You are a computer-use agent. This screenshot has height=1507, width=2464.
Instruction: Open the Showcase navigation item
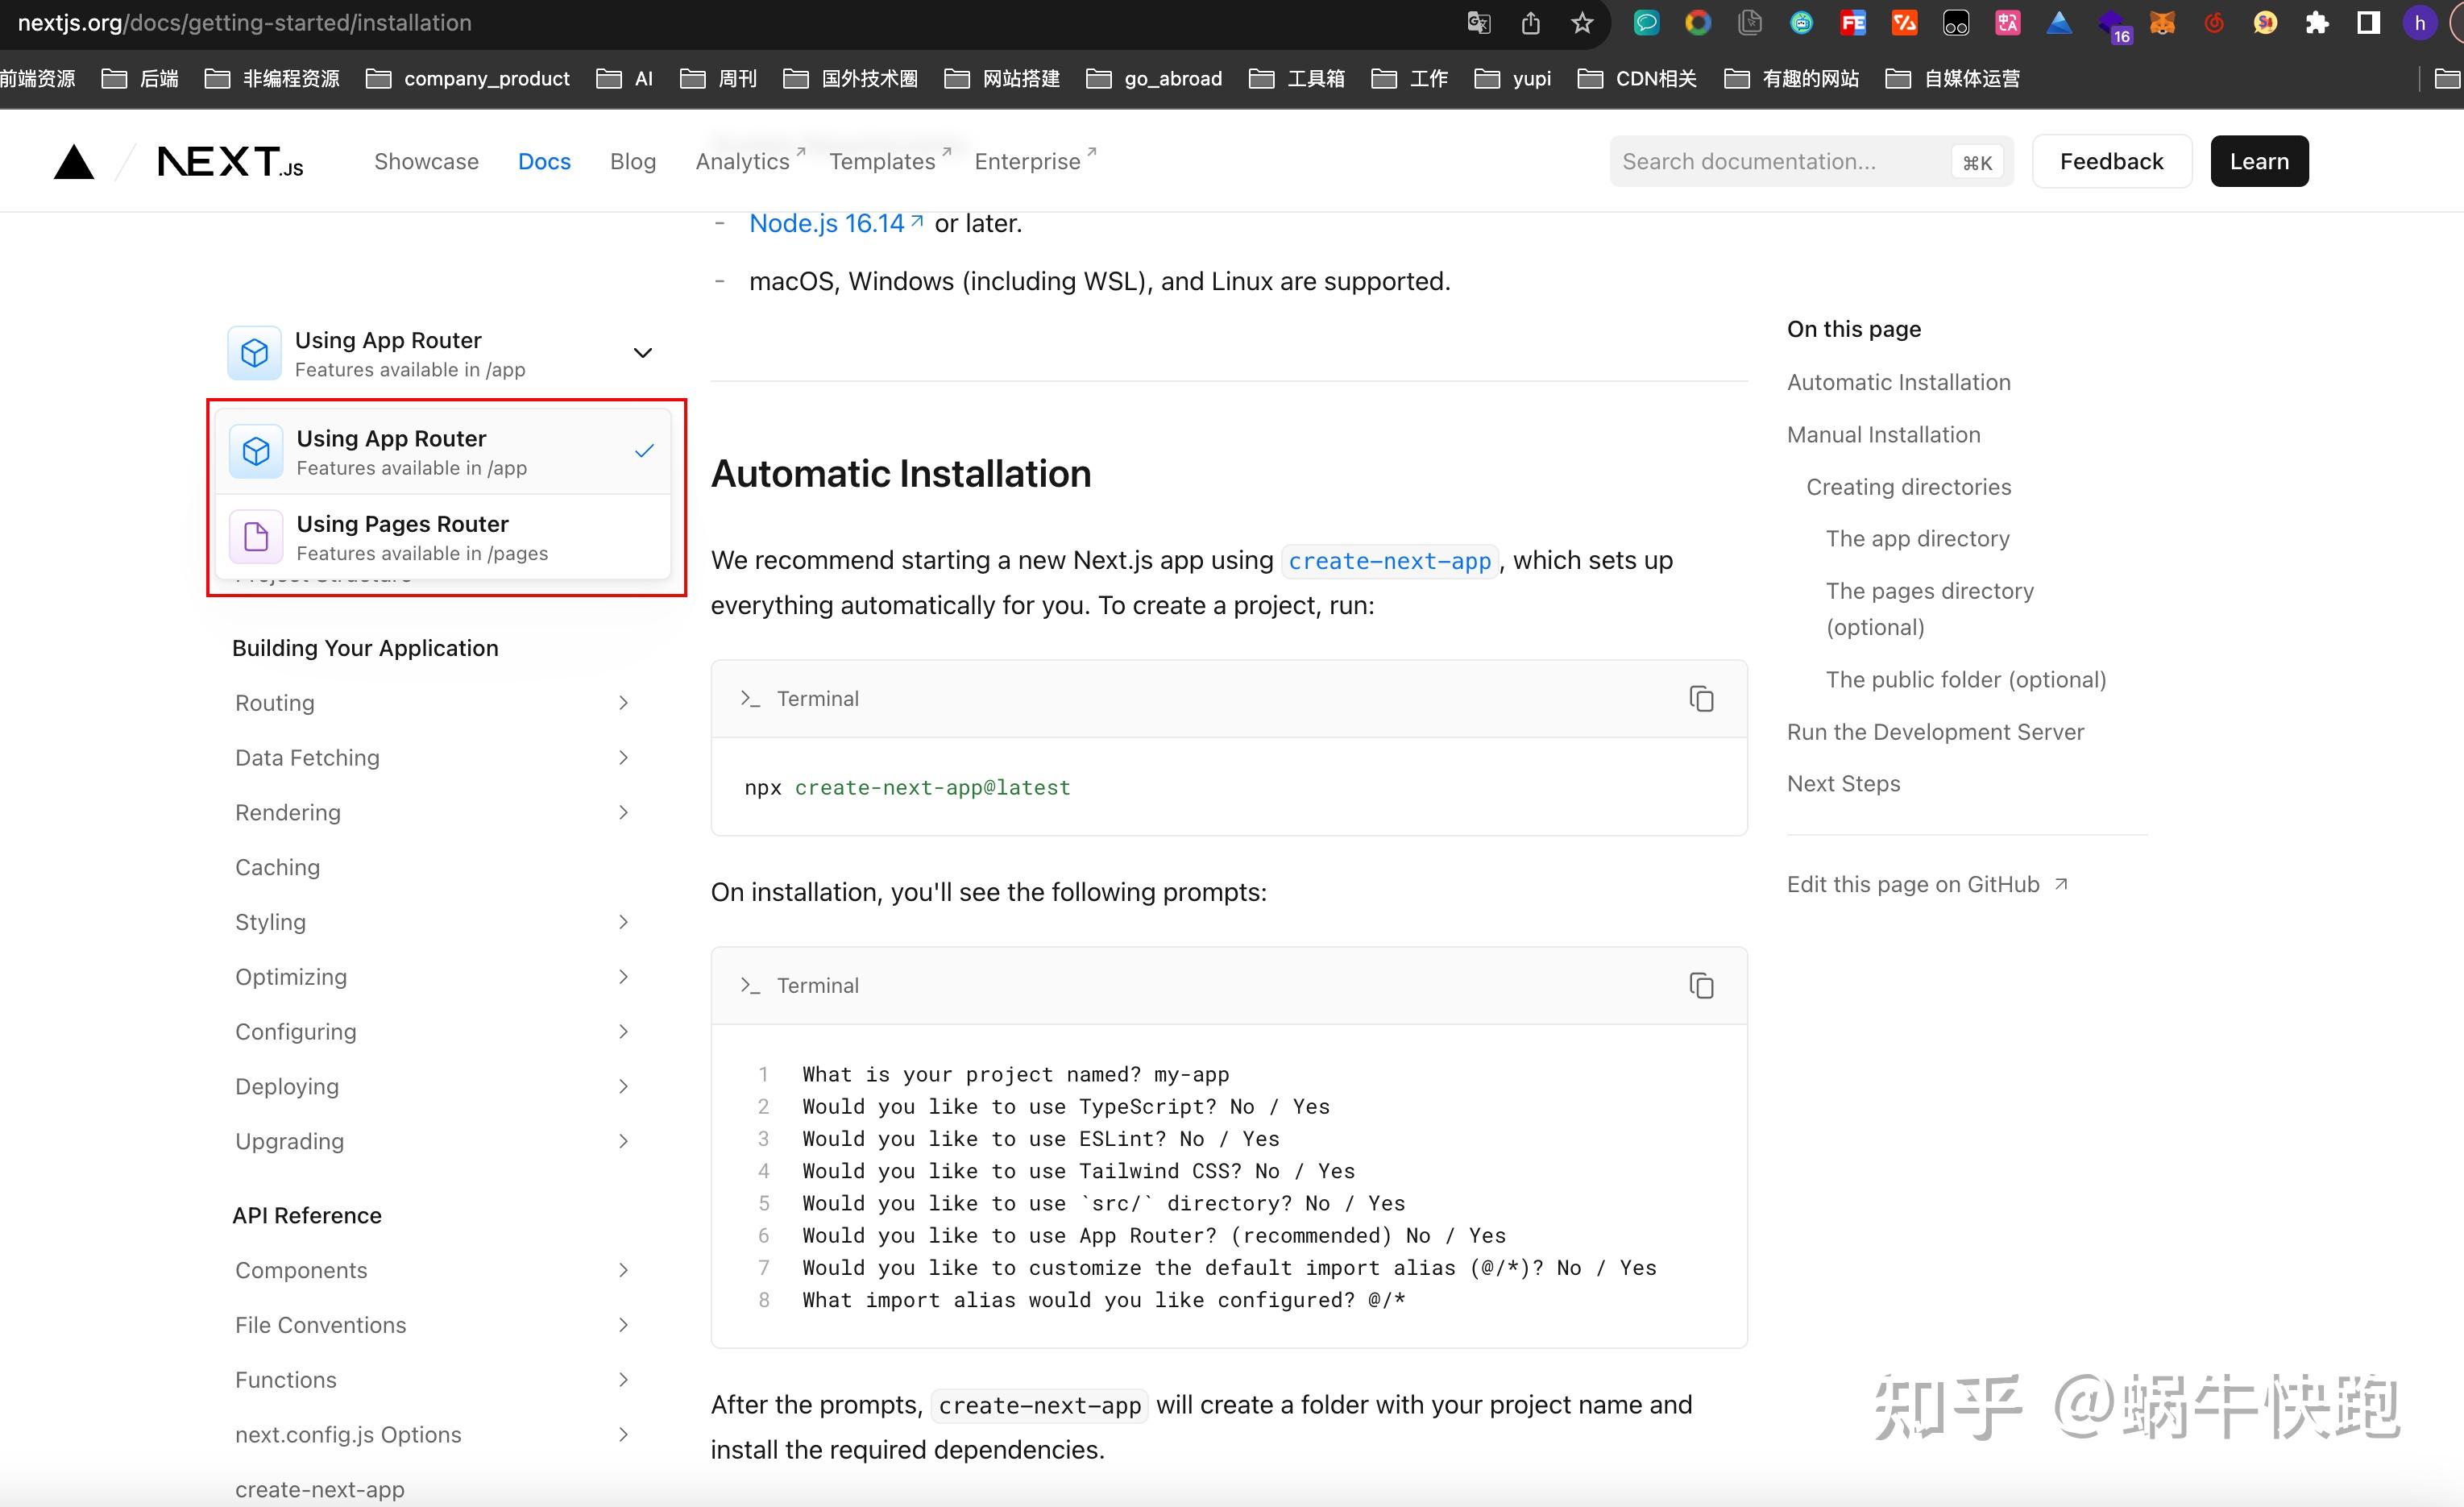(x=426, y=160)
